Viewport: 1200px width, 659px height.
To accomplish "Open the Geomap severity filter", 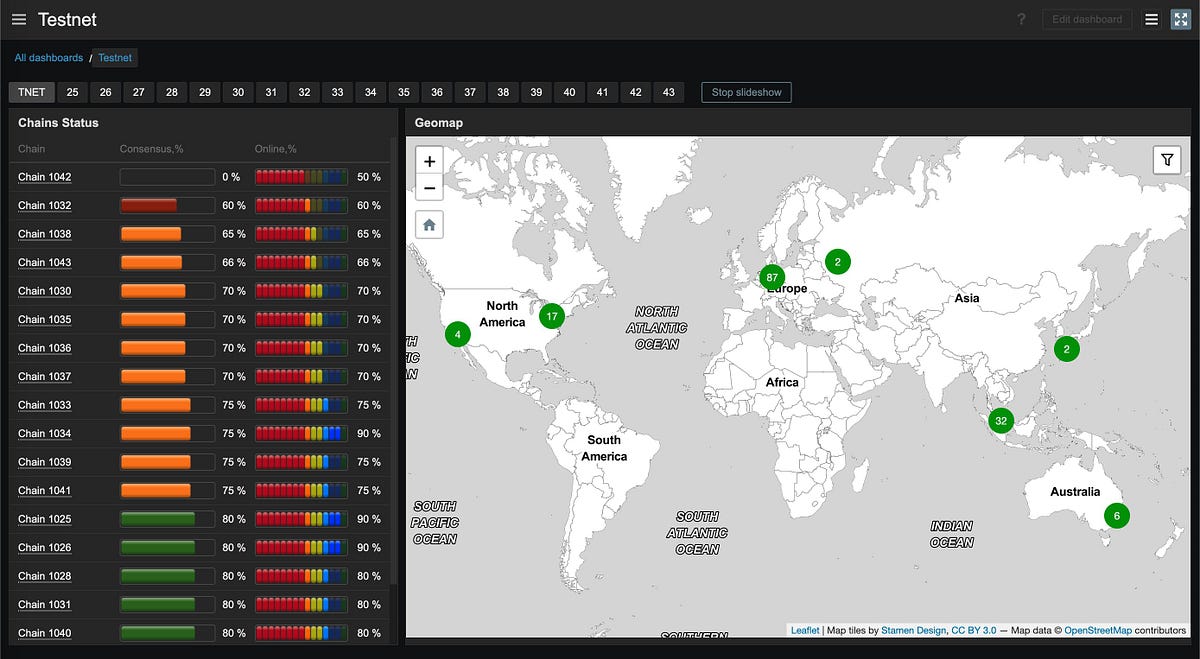I will [x=1167, y=160].
